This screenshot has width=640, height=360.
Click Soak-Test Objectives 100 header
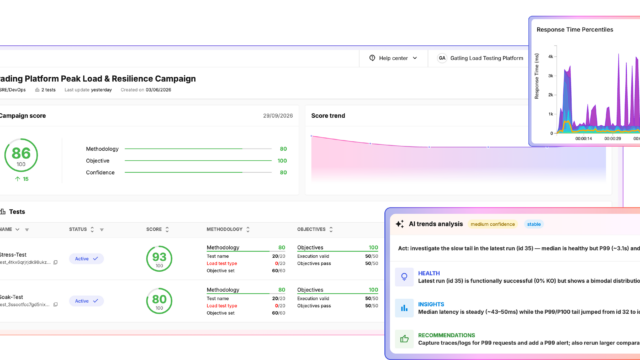(x=338, y=290)
